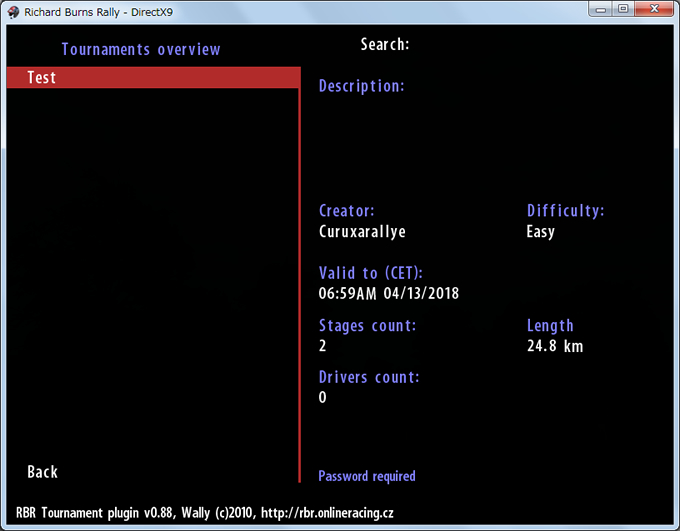Click the Valid to (CET) label
This screenshot has height=531, width=680.
371,273
